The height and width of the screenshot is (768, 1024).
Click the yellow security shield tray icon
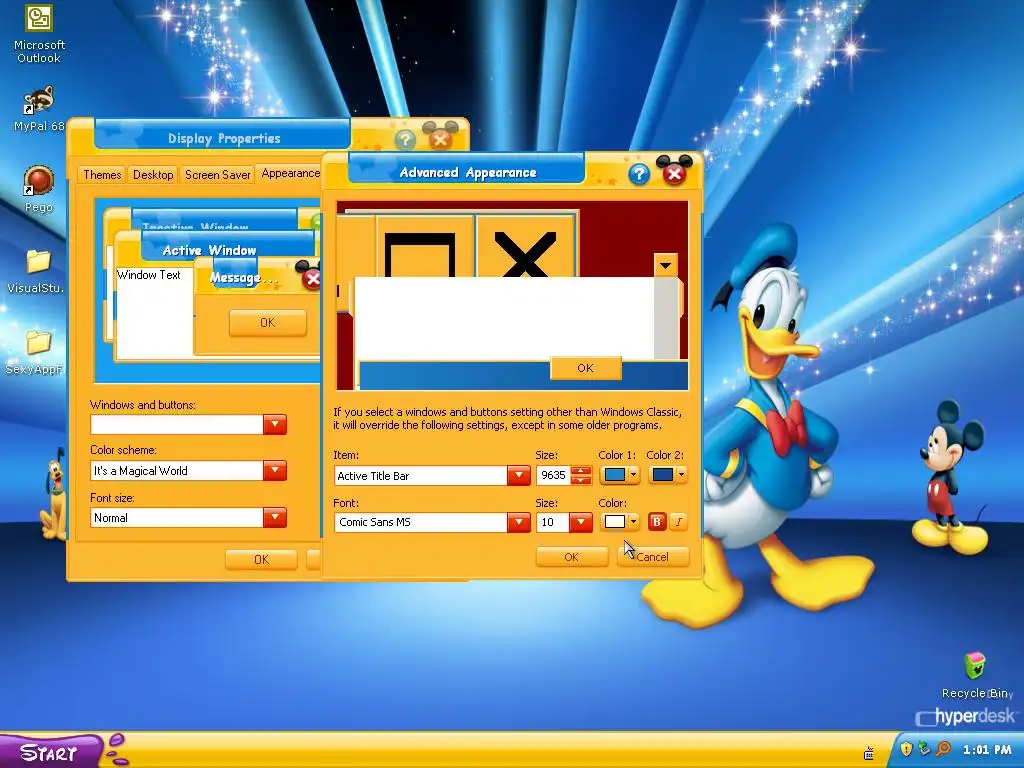click(906, 748)
